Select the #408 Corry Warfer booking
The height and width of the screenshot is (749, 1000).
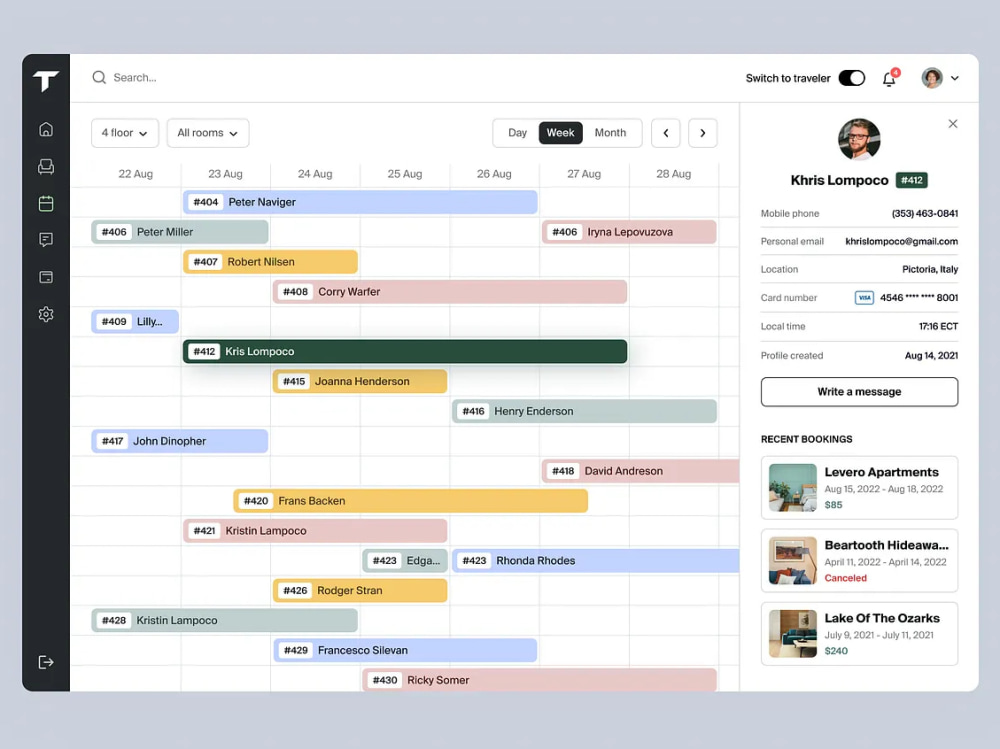coord(450,292)
